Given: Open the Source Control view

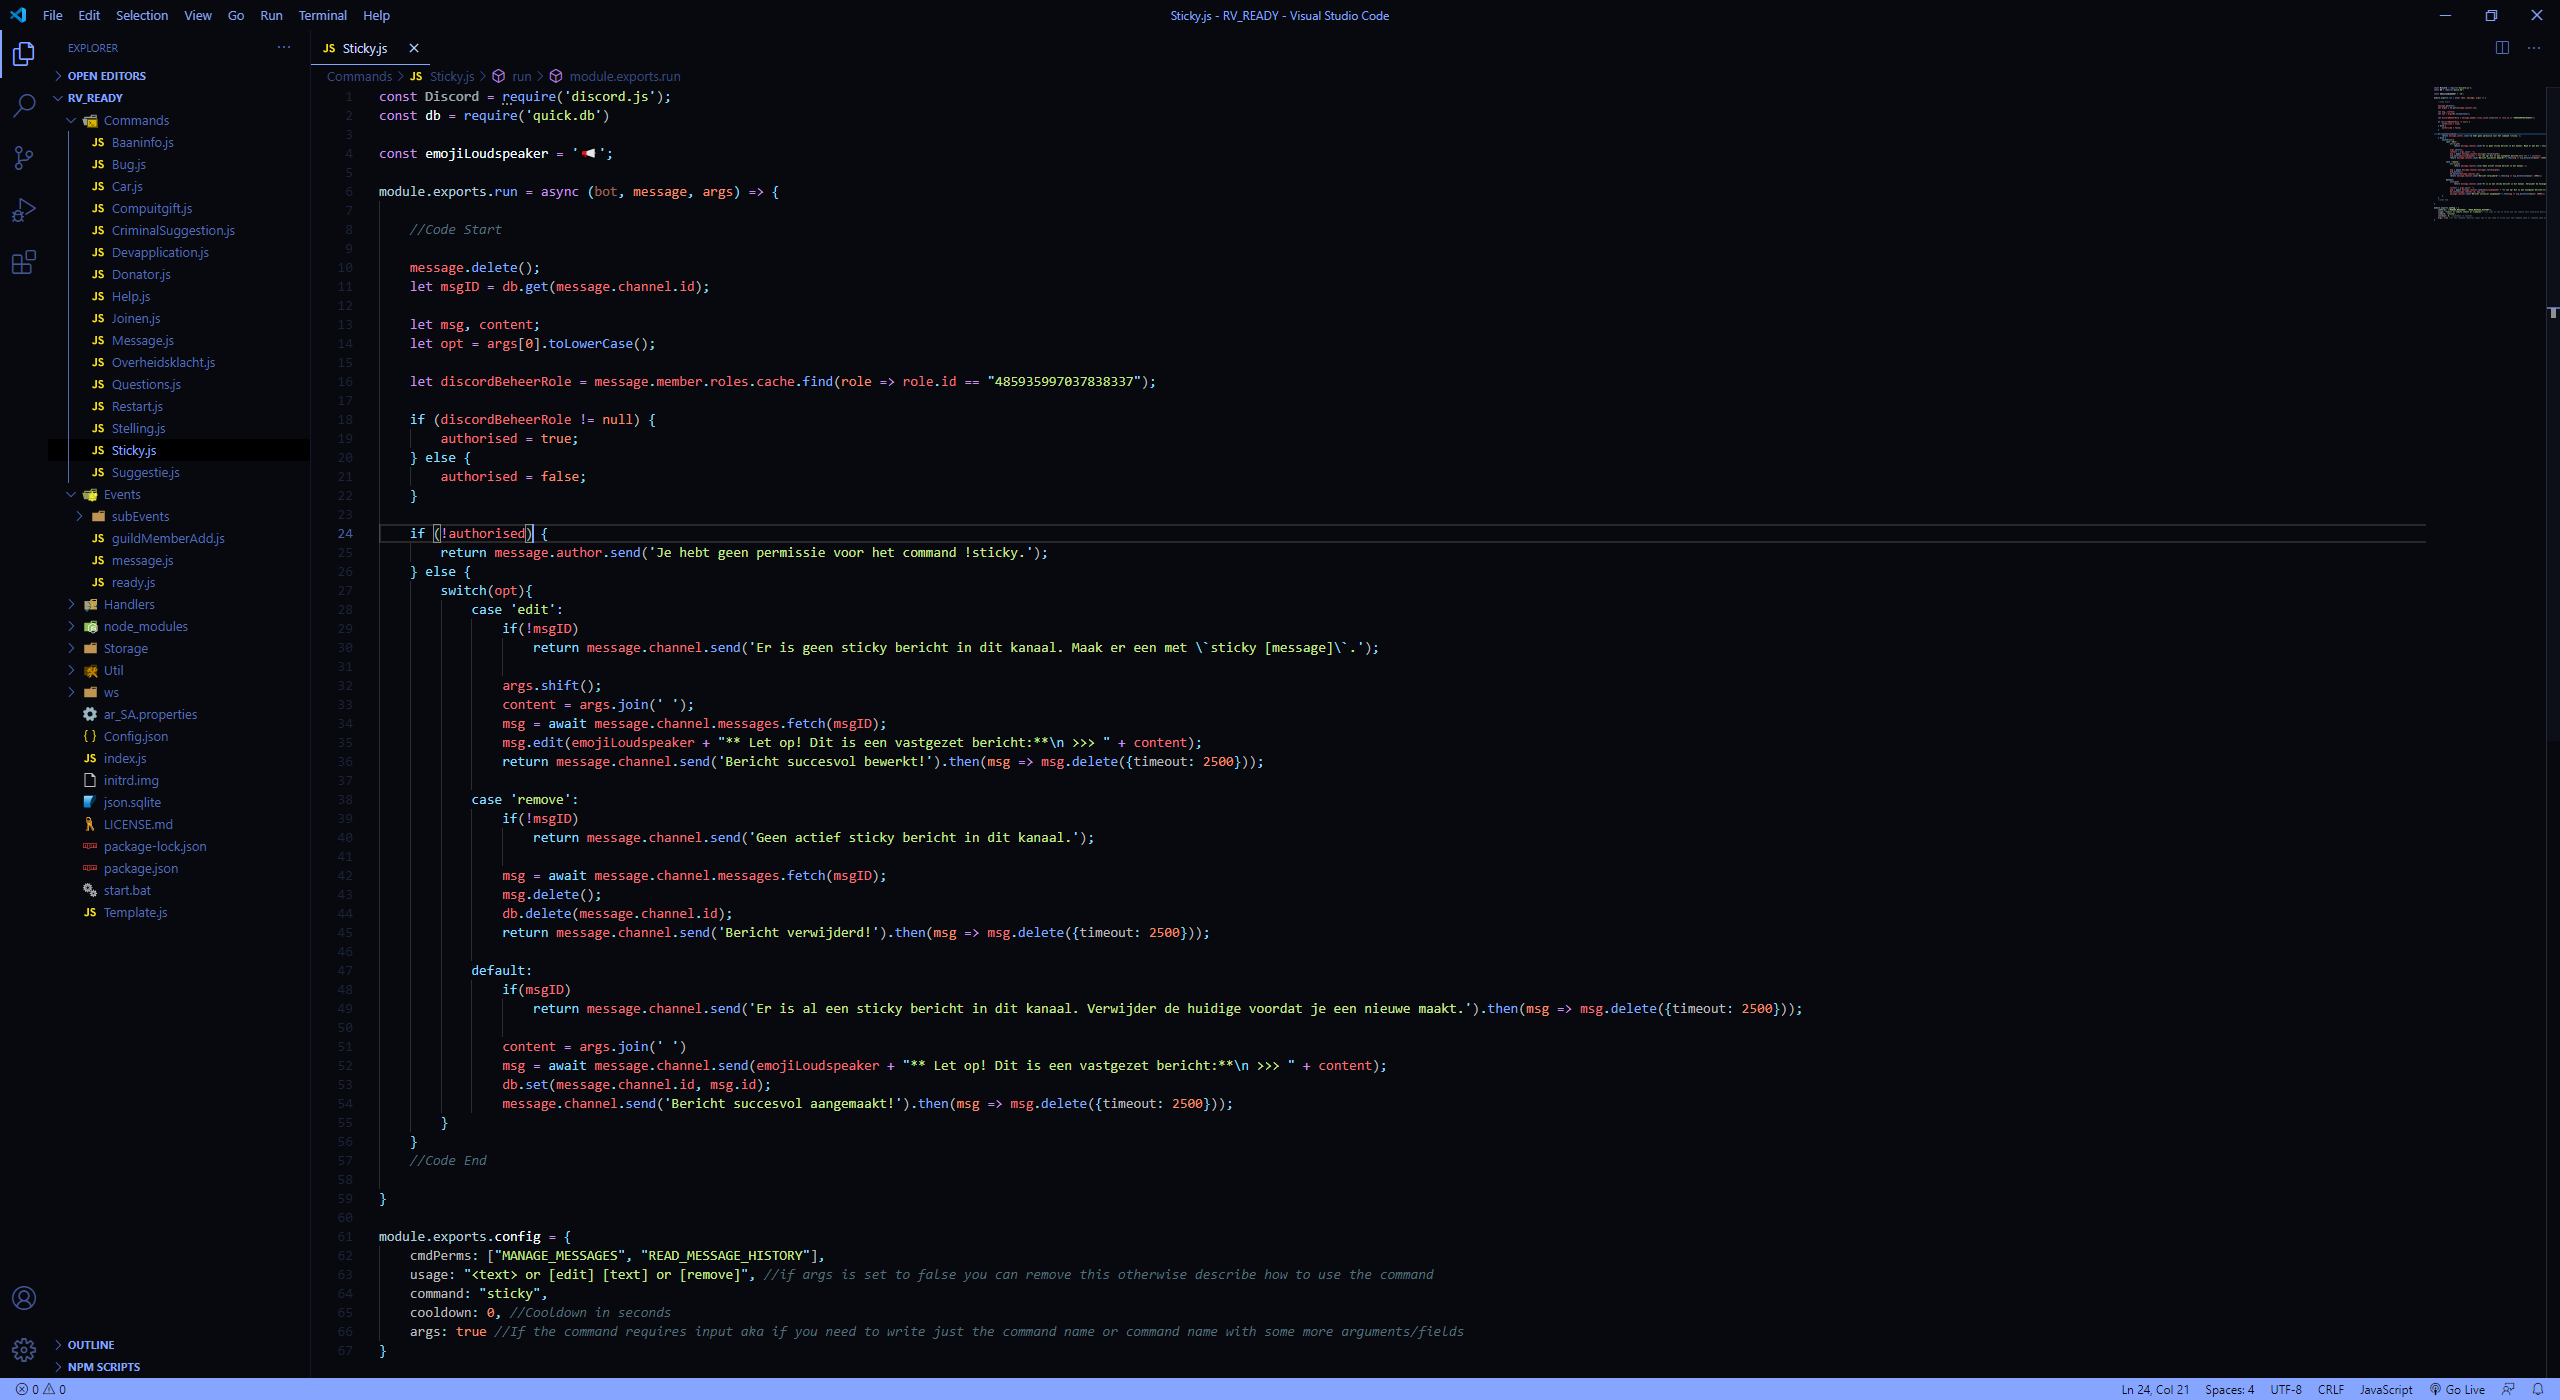Looking at the screenshot, I should 24,158.
